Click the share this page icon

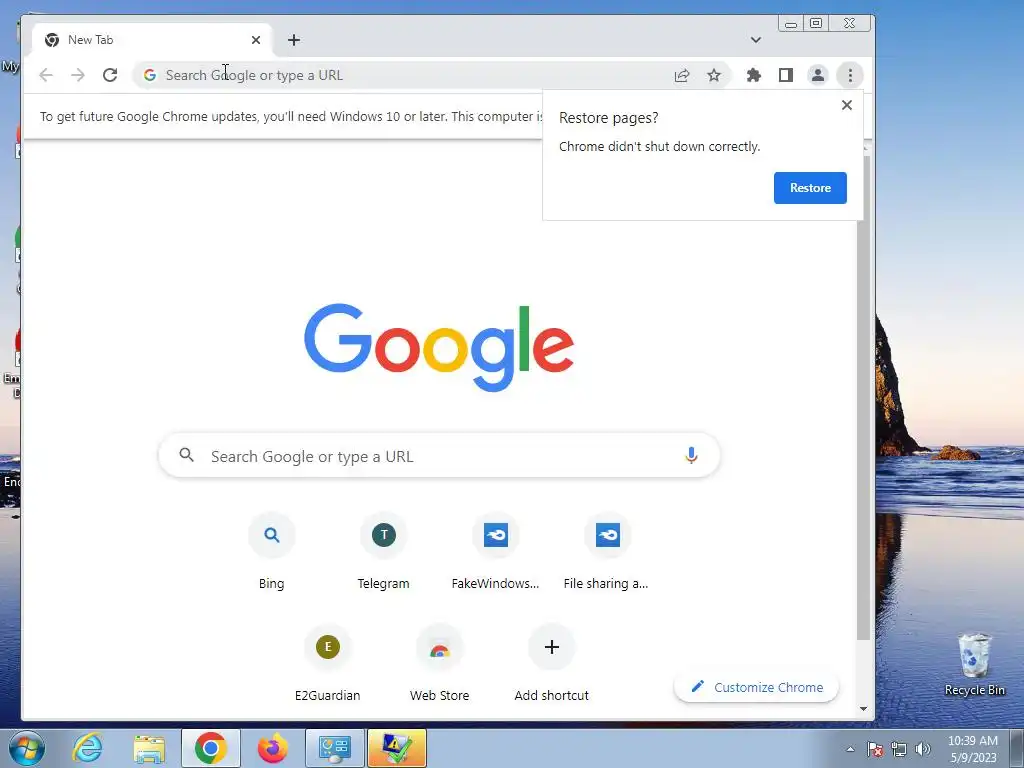tap(682, 75)
